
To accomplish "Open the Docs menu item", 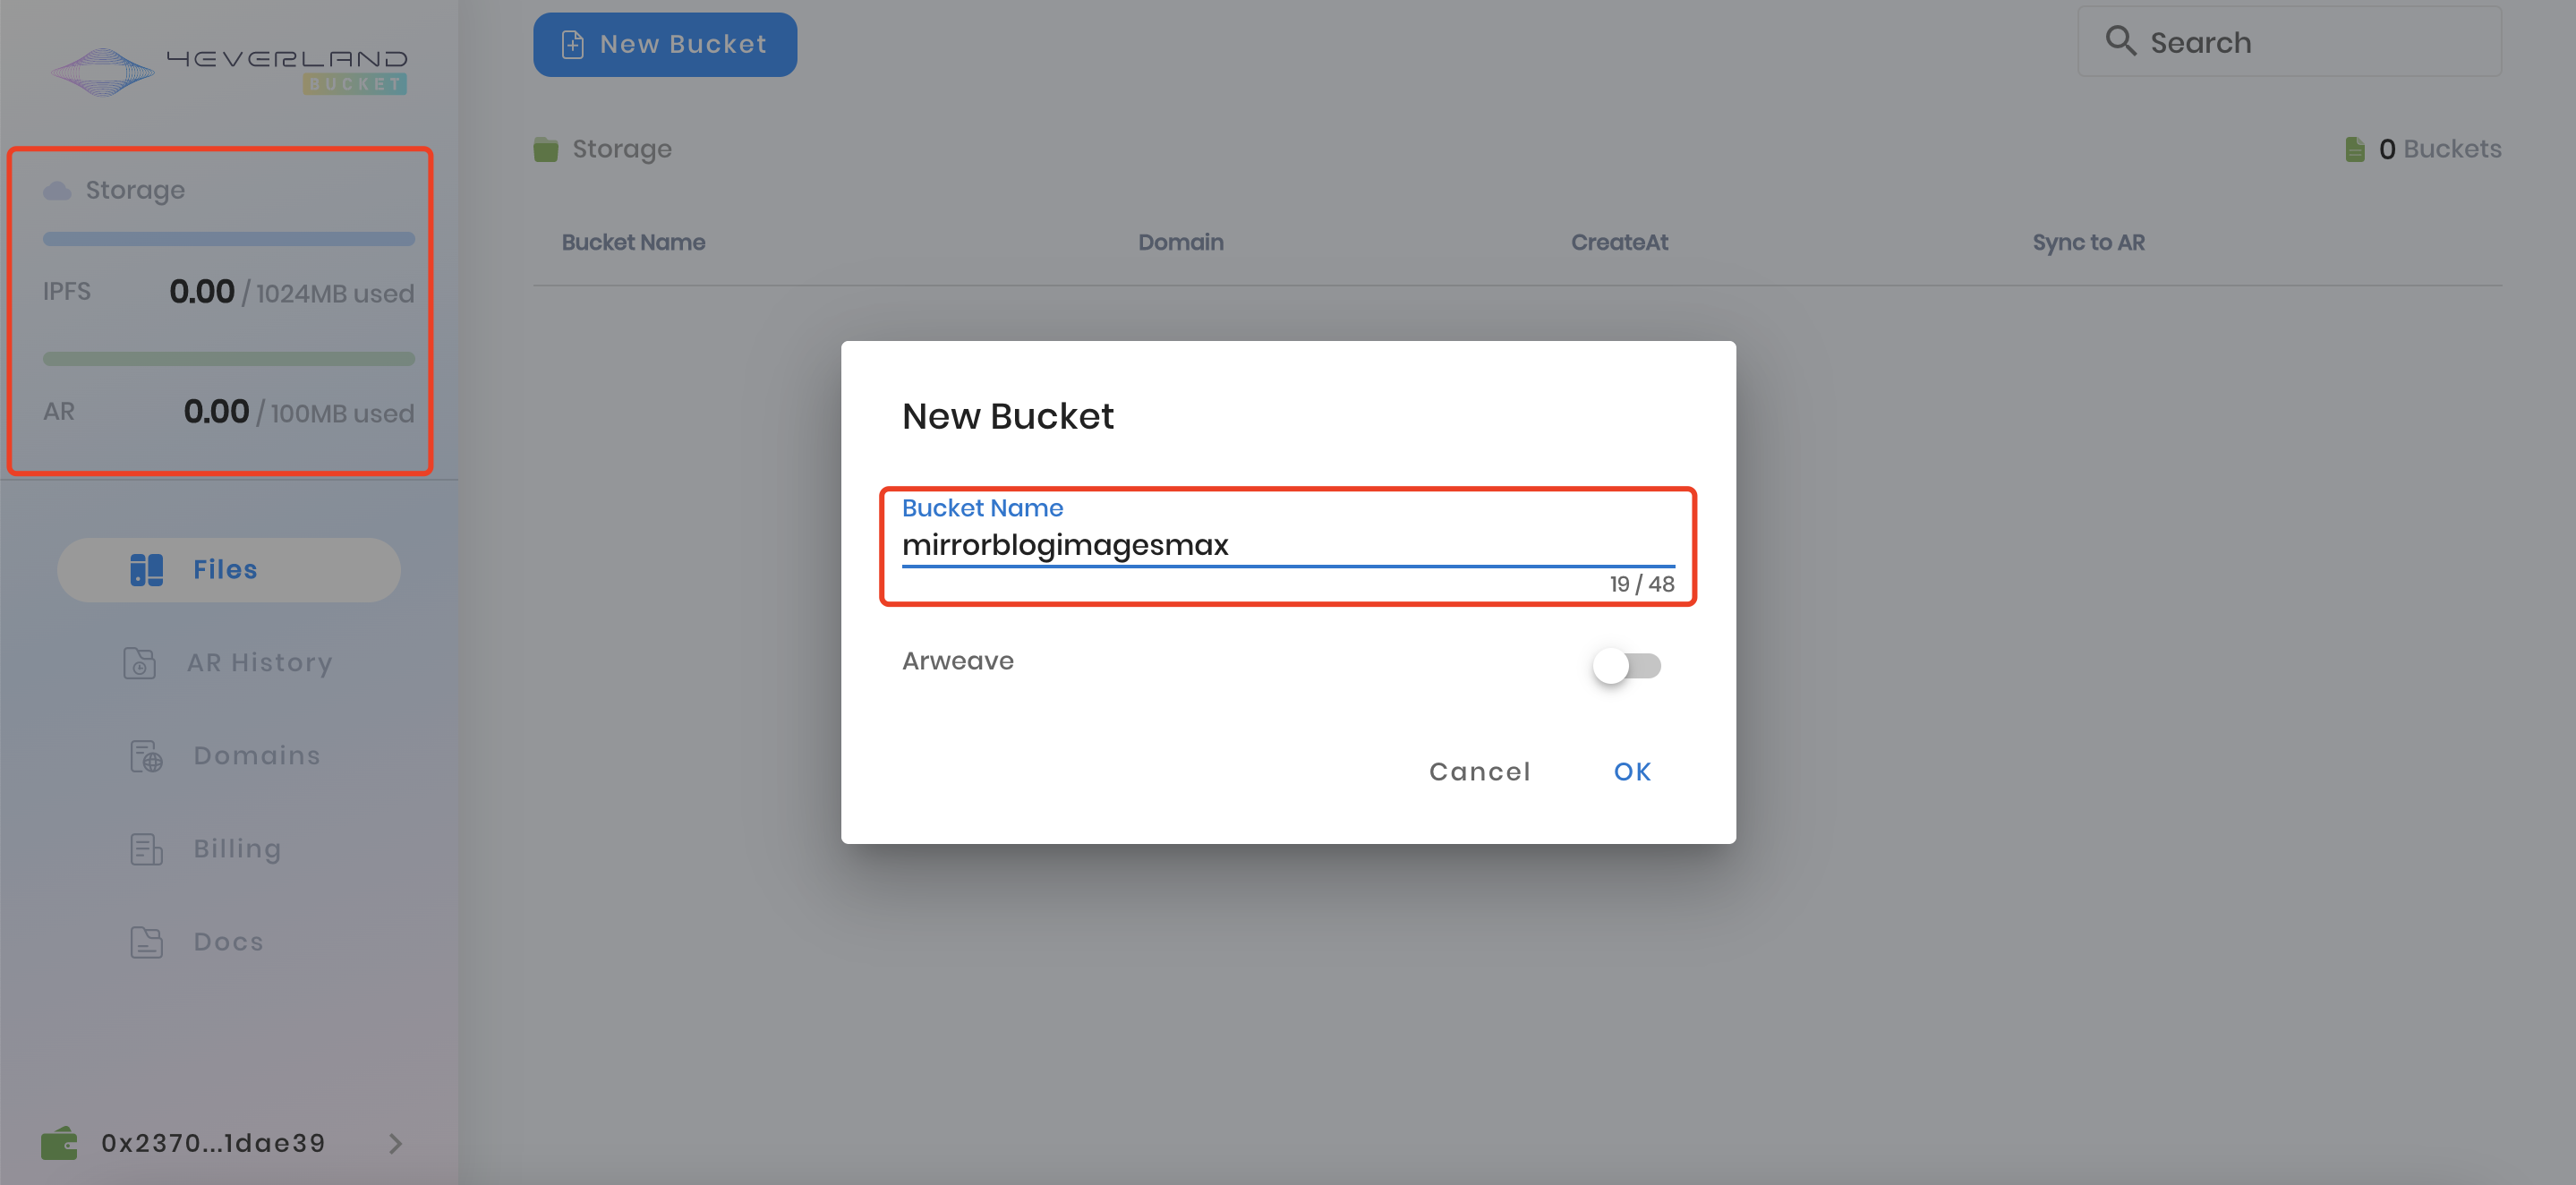I will 229,942.
